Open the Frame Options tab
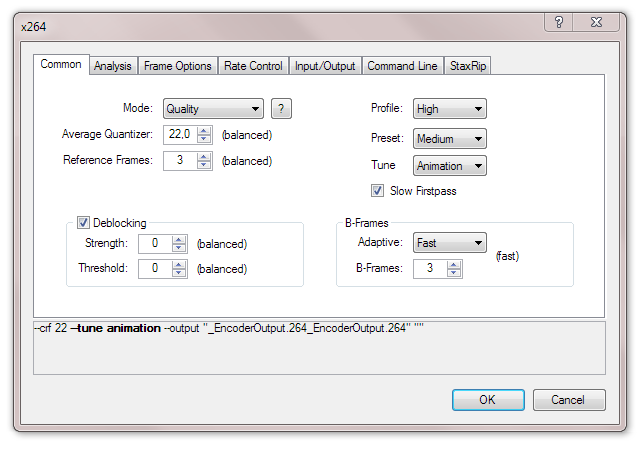 (x=178, y=66)
